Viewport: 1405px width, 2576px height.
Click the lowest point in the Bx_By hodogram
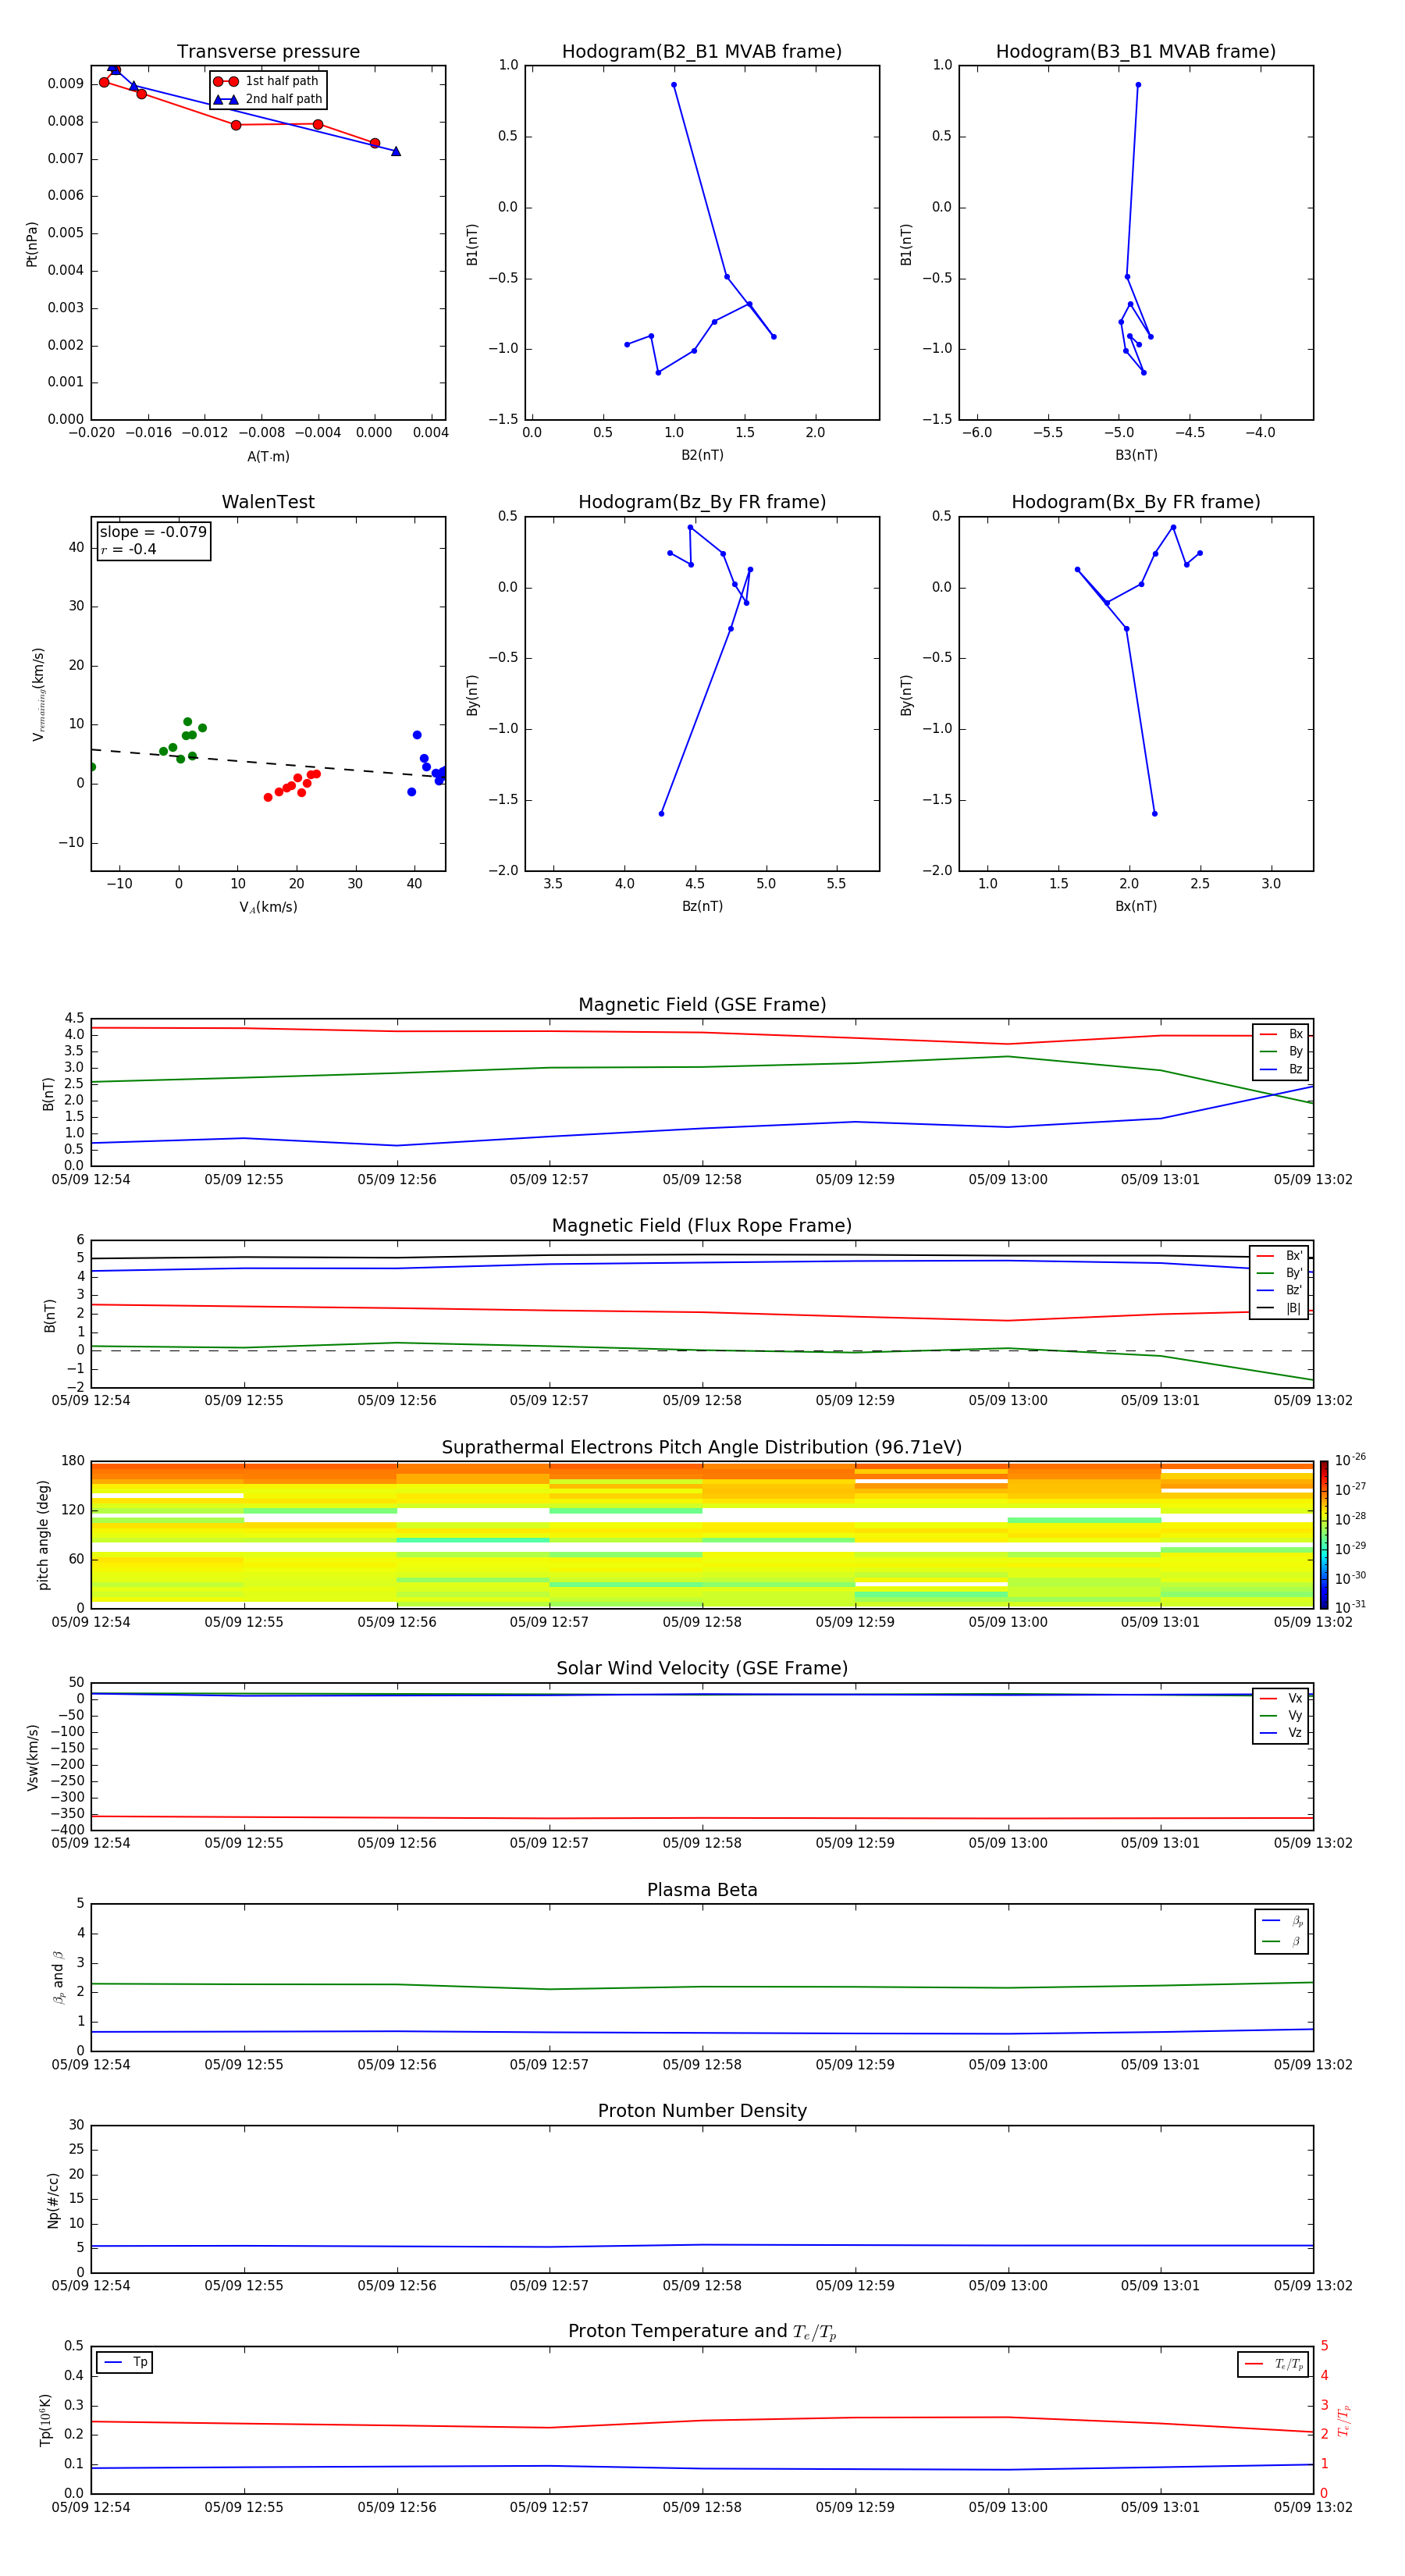tap(1155, 814)
